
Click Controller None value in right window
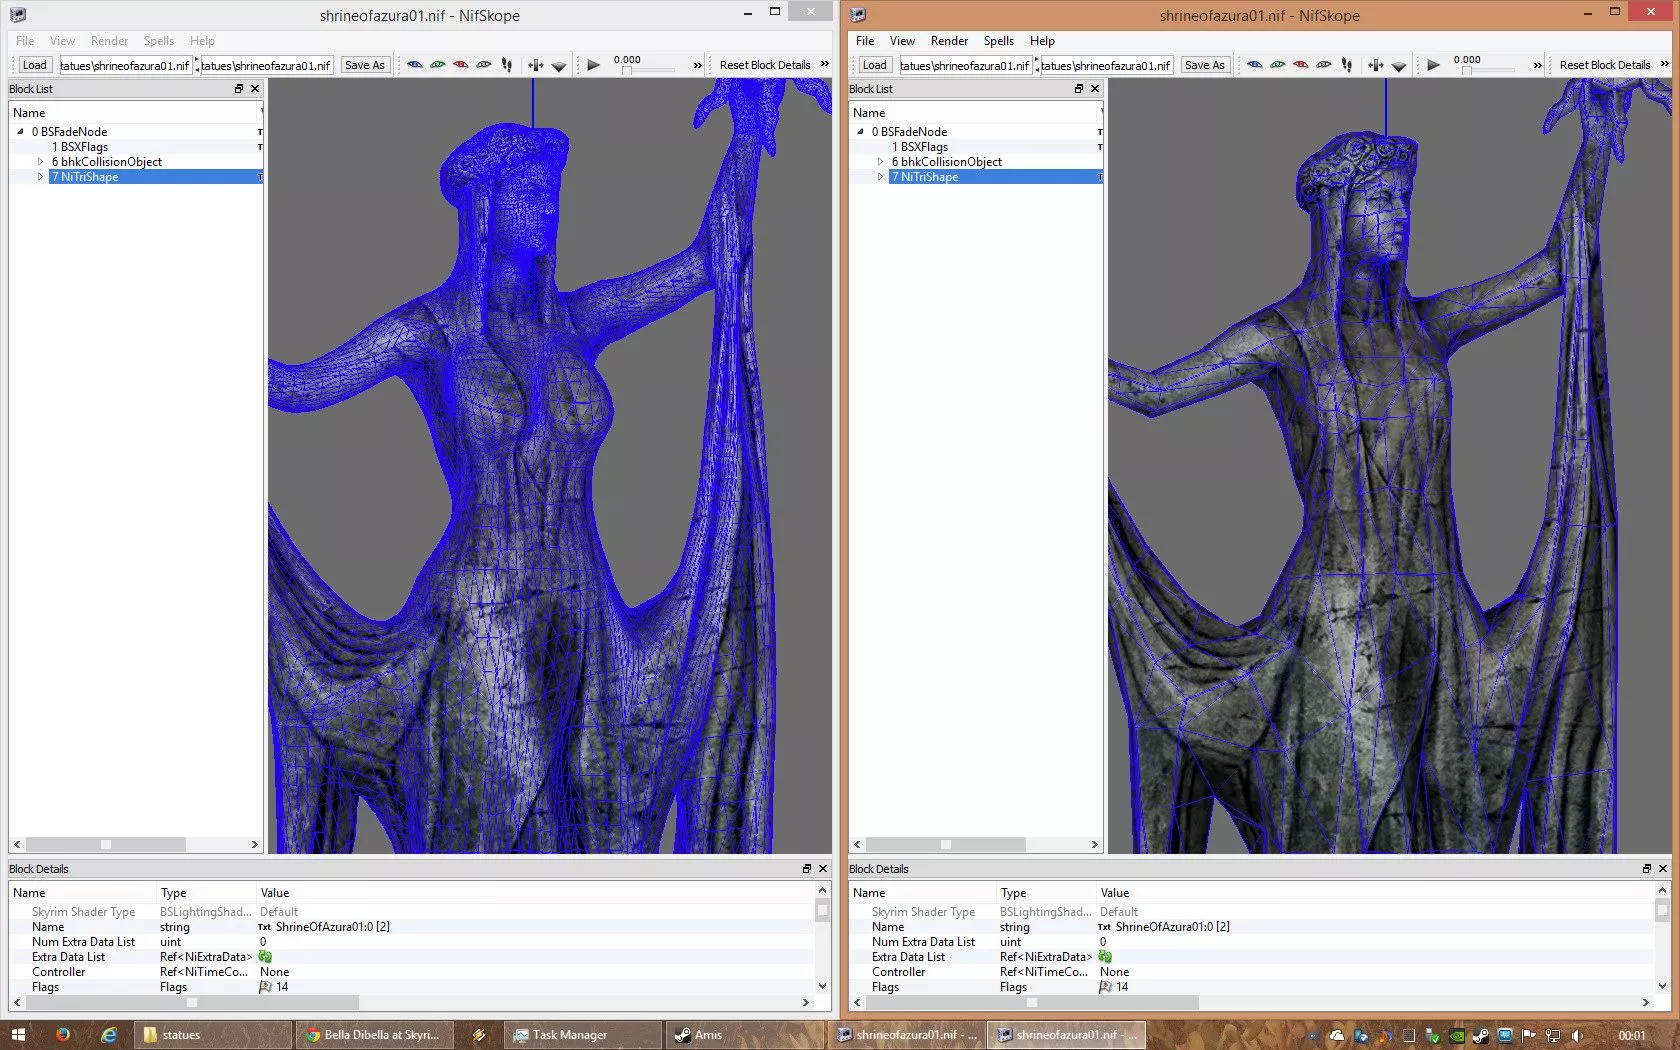click(1114, 972)
